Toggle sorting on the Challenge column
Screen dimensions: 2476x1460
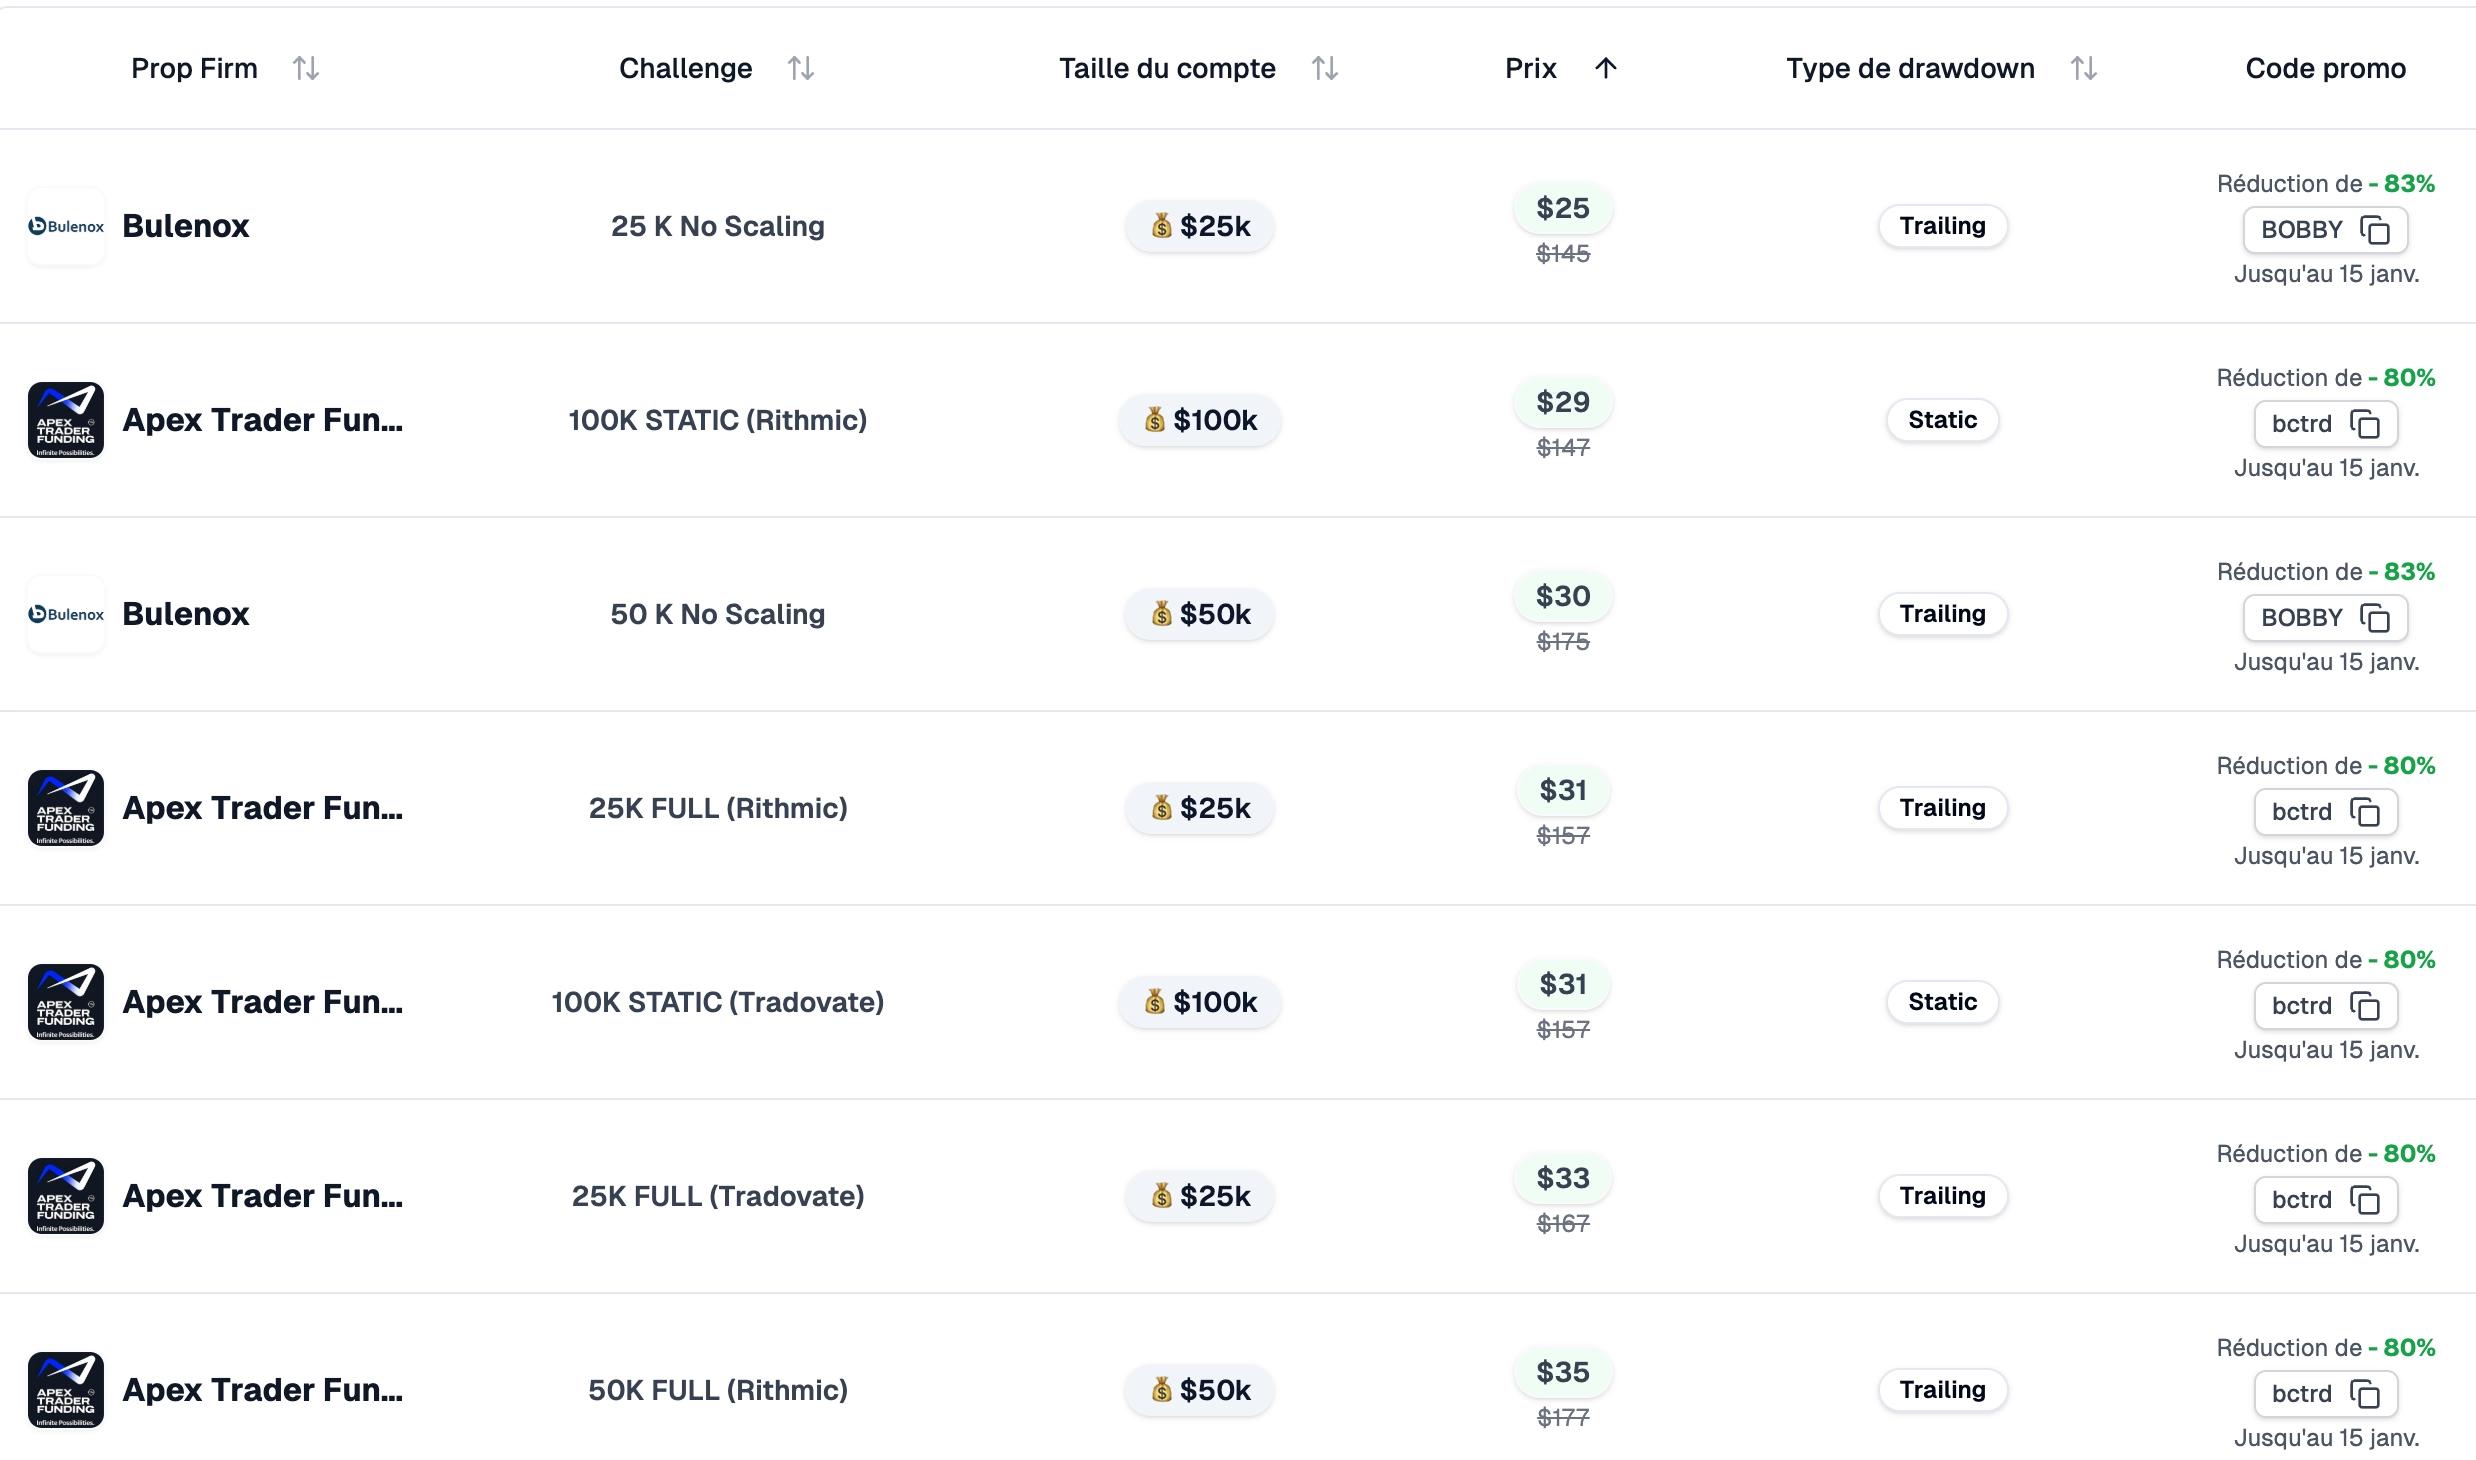[x=800, y=68]
